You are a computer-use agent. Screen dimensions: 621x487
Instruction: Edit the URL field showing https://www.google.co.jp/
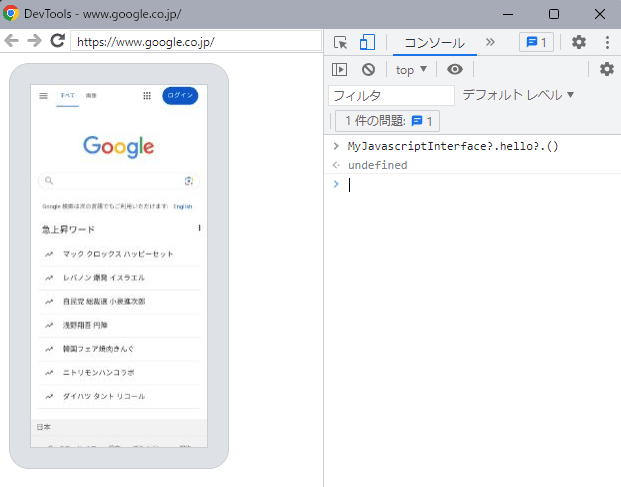(x=196, y=41)
